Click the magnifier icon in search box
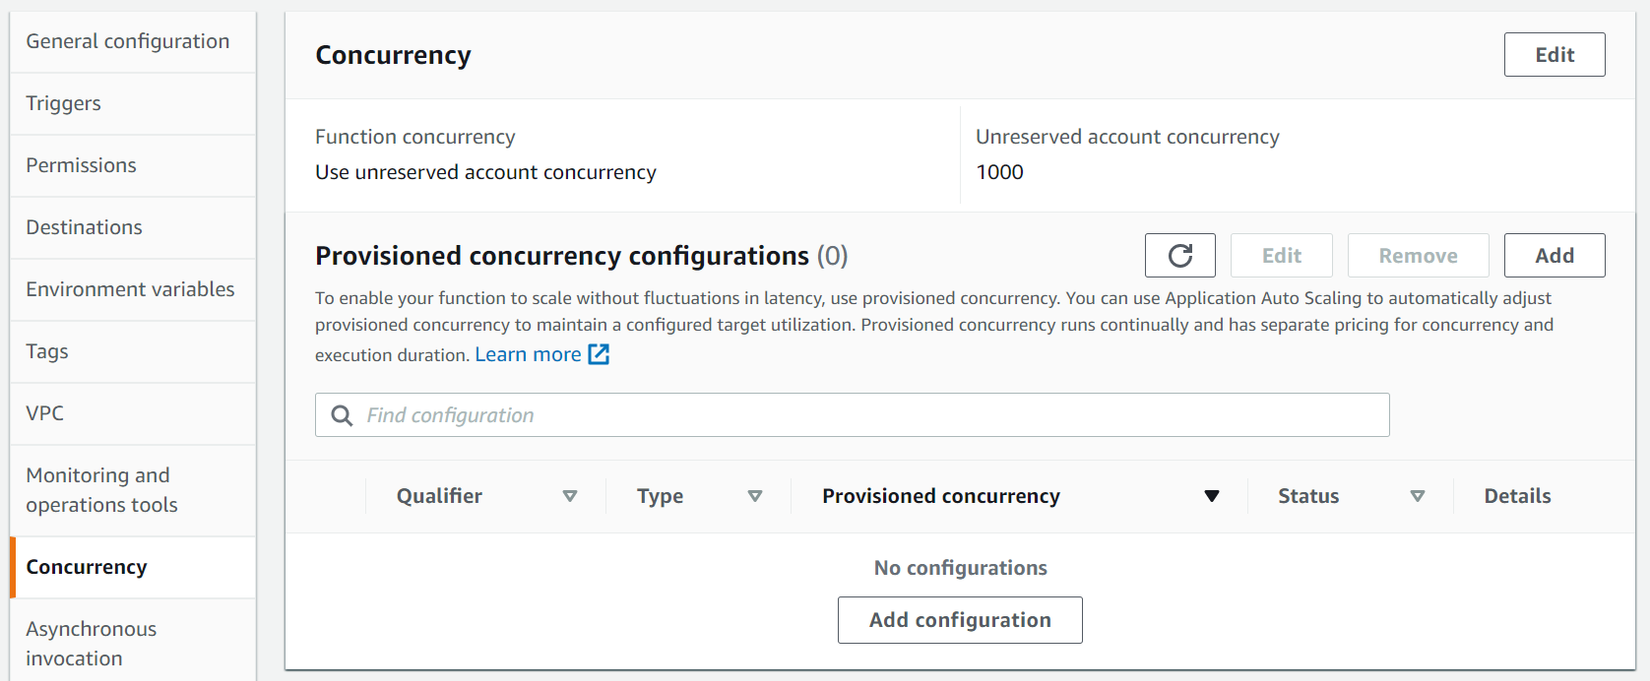The height and width of the screenshot is (681, 1650). click(342, 415)
